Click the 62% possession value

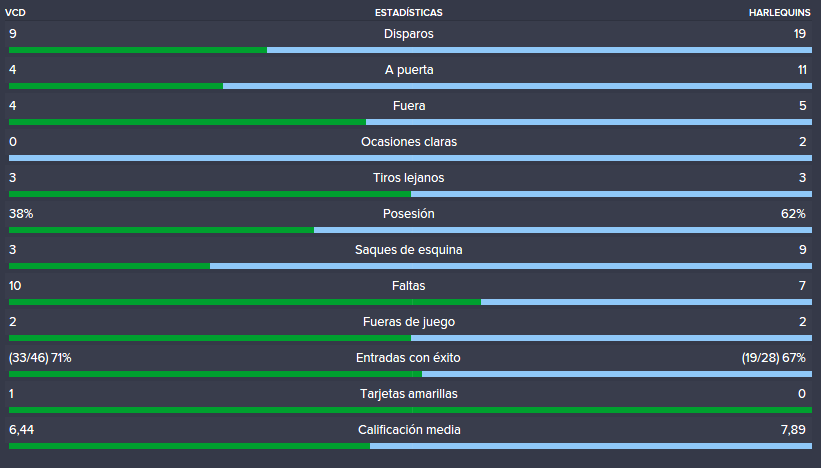coord(793,214)
